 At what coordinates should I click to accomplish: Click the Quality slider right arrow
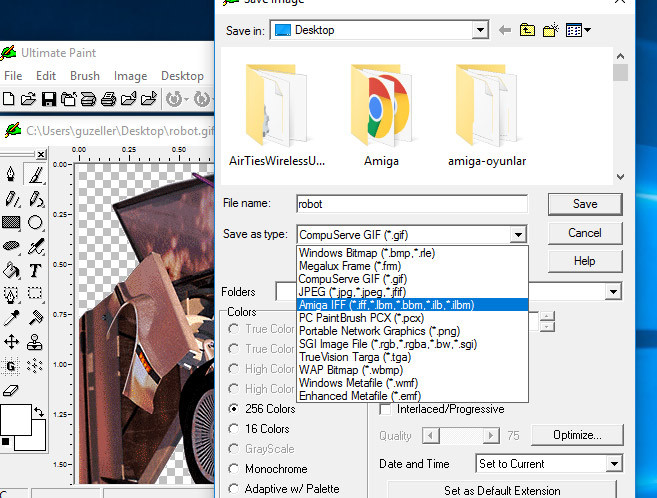pyautogui.click(x=490, y=436)
